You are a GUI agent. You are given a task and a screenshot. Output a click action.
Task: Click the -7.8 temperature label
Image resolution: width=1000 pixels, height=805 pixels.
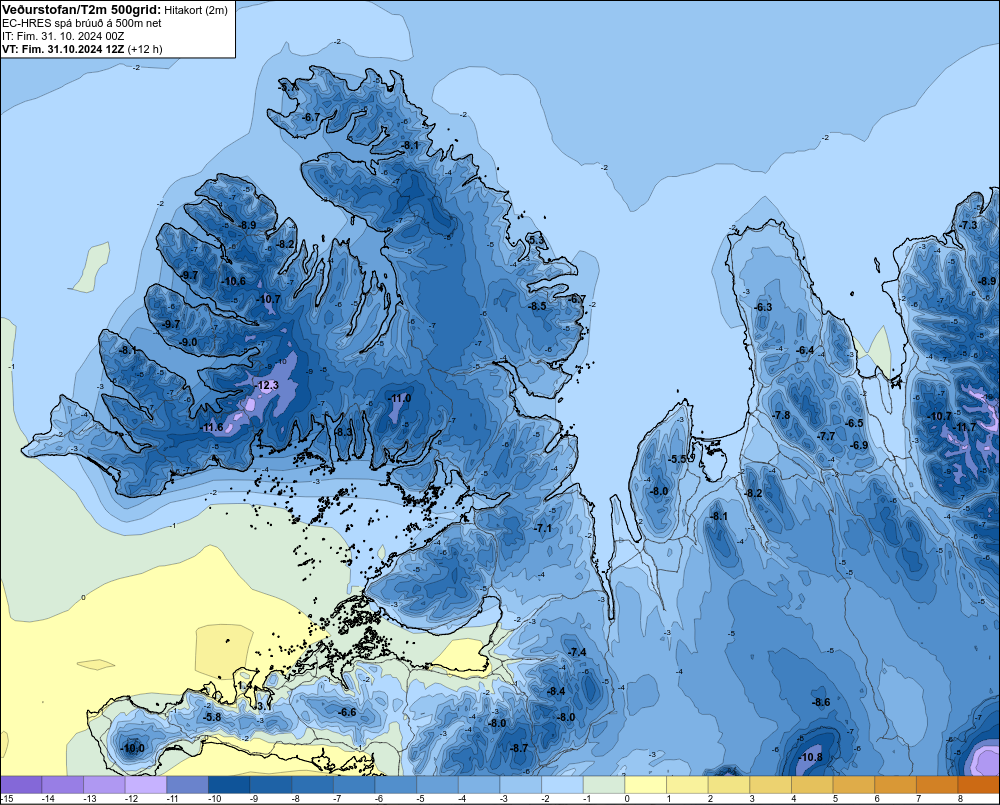click(x=781, y=415)
